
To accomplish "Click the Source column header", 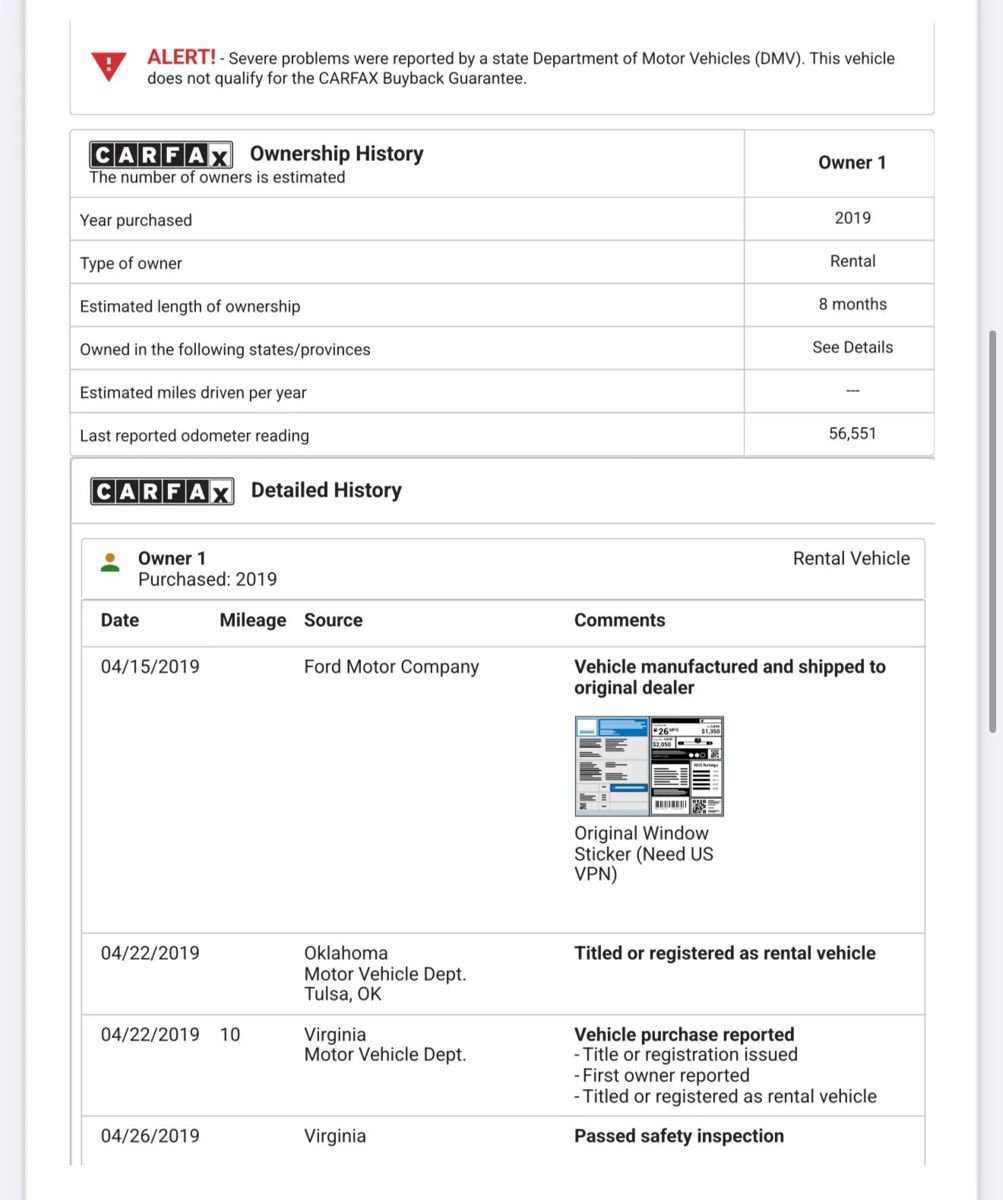I will pos(333,620).
